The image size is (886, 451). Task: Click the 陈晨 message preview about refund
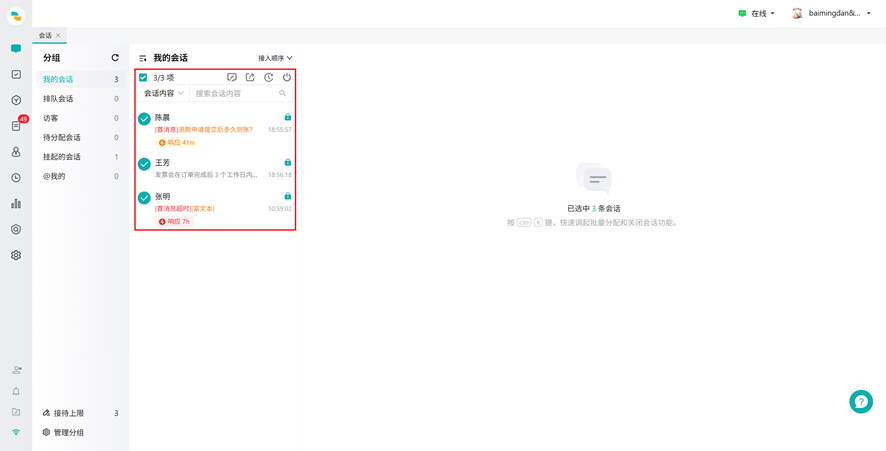click(204, 129)
